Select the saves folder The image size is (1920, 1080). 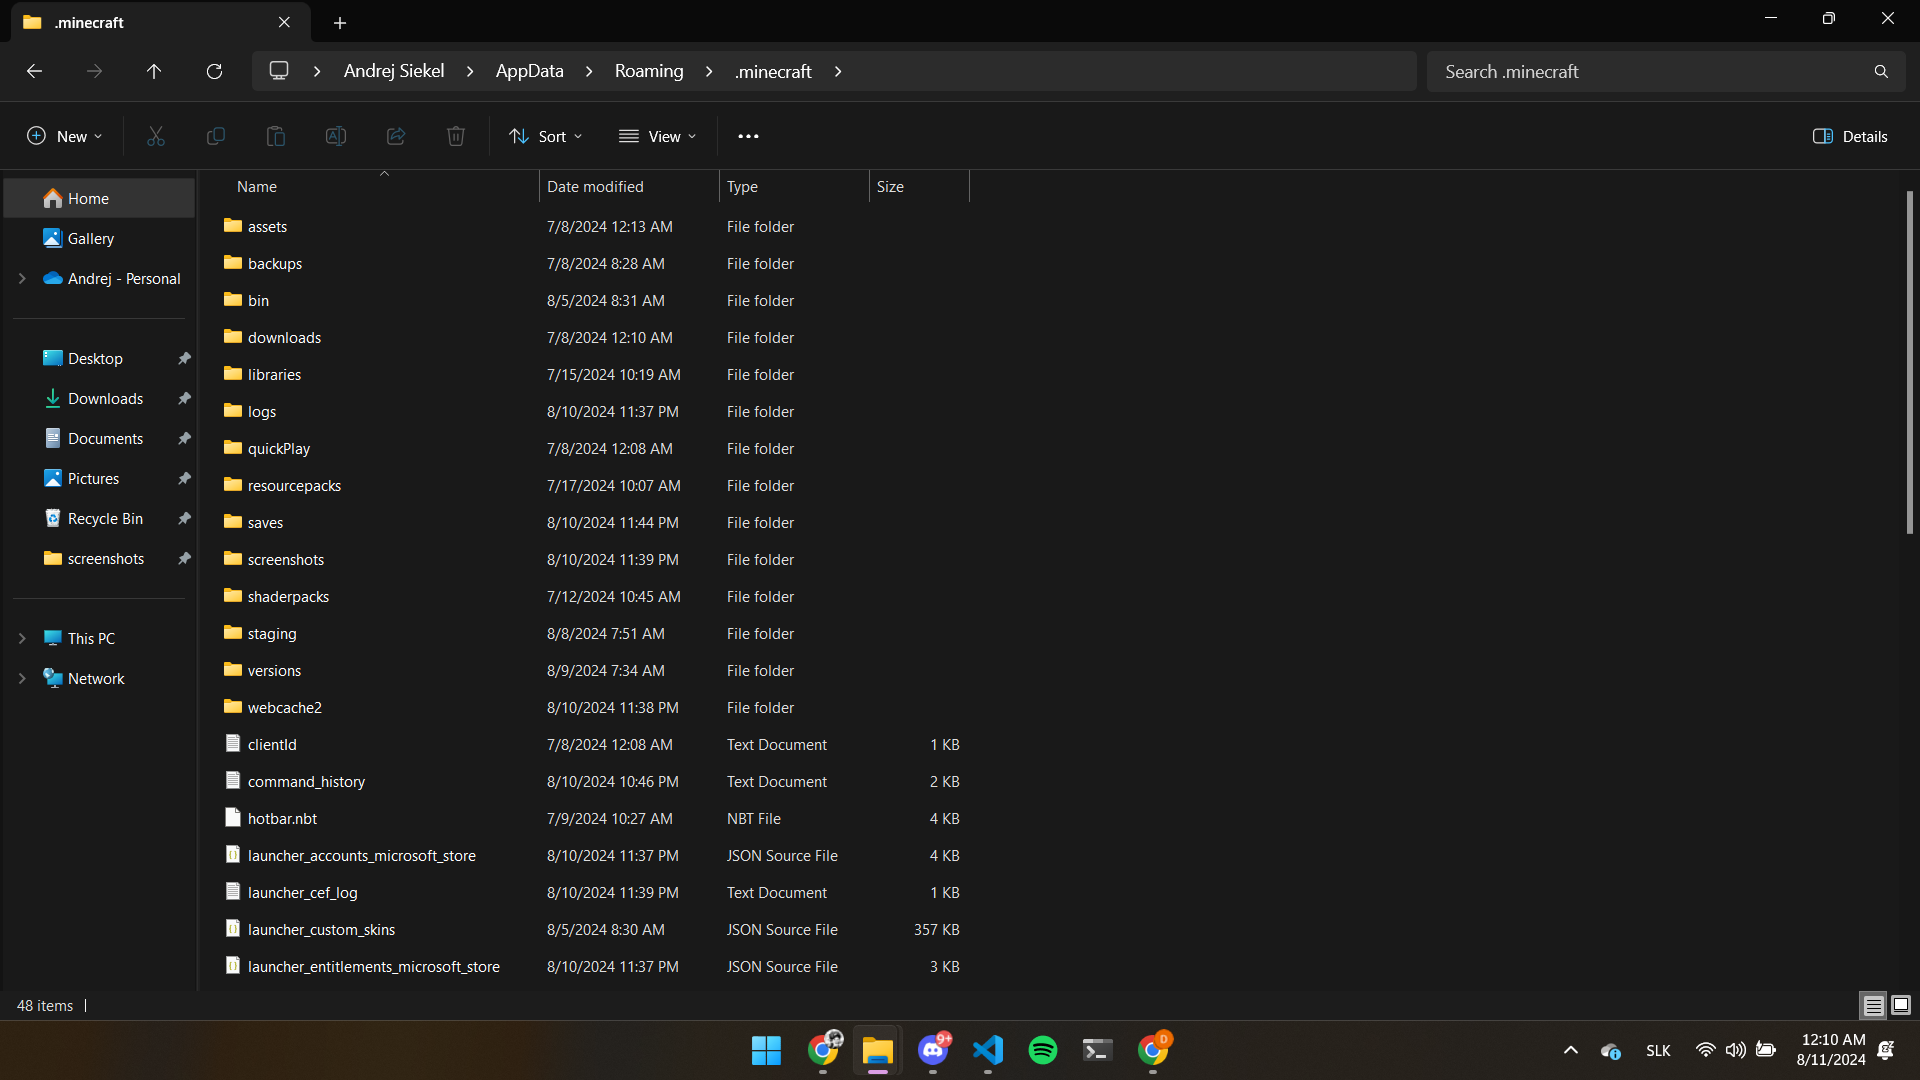[x=590, y=523]
